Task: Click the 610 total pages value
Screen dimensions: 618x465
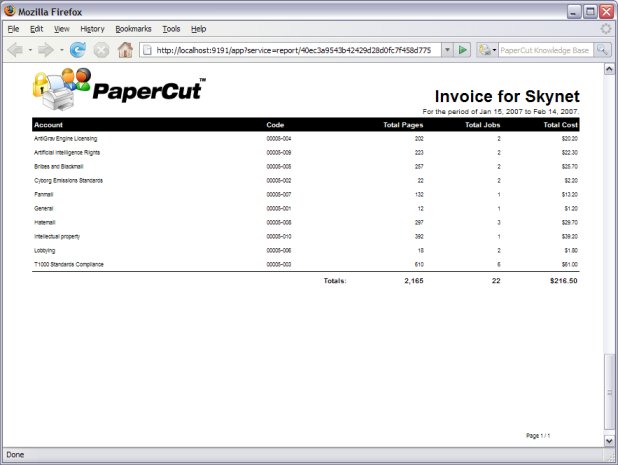Action: point(419,264)
